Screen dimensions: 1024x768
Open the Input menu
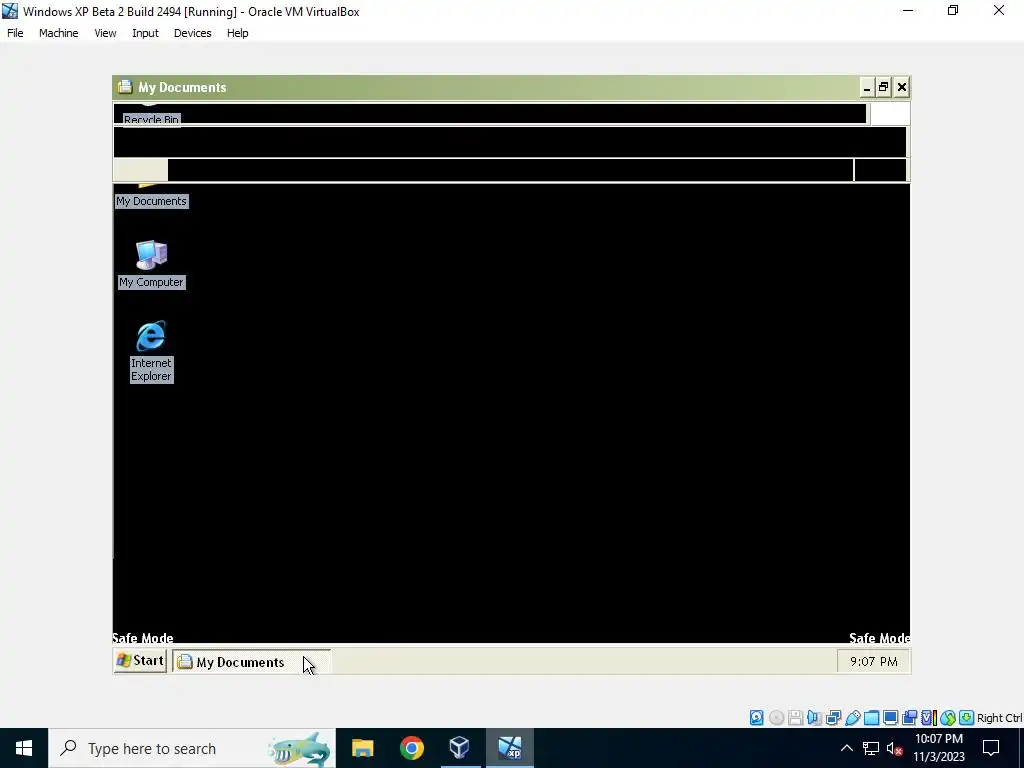click(x=145, y=33)
